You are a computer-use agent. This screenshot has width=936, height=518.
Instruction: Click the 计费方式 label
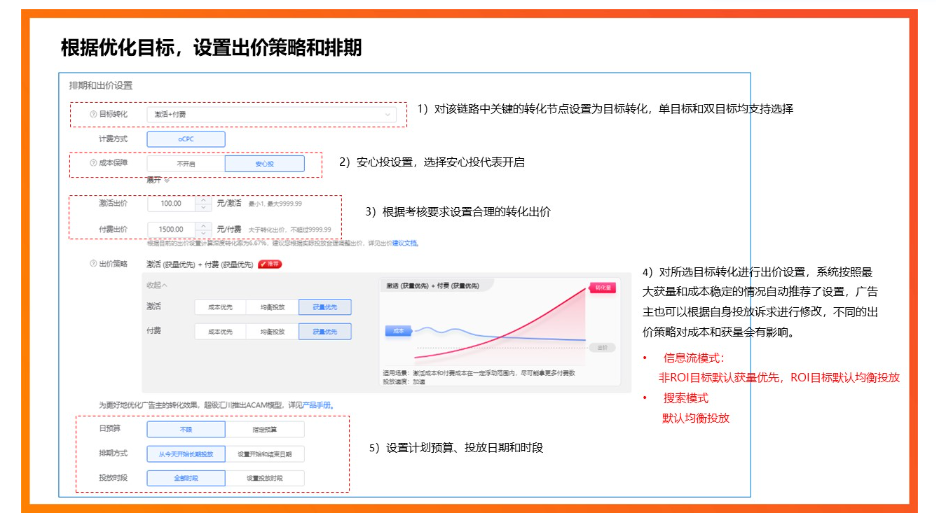tap(113, 138)
